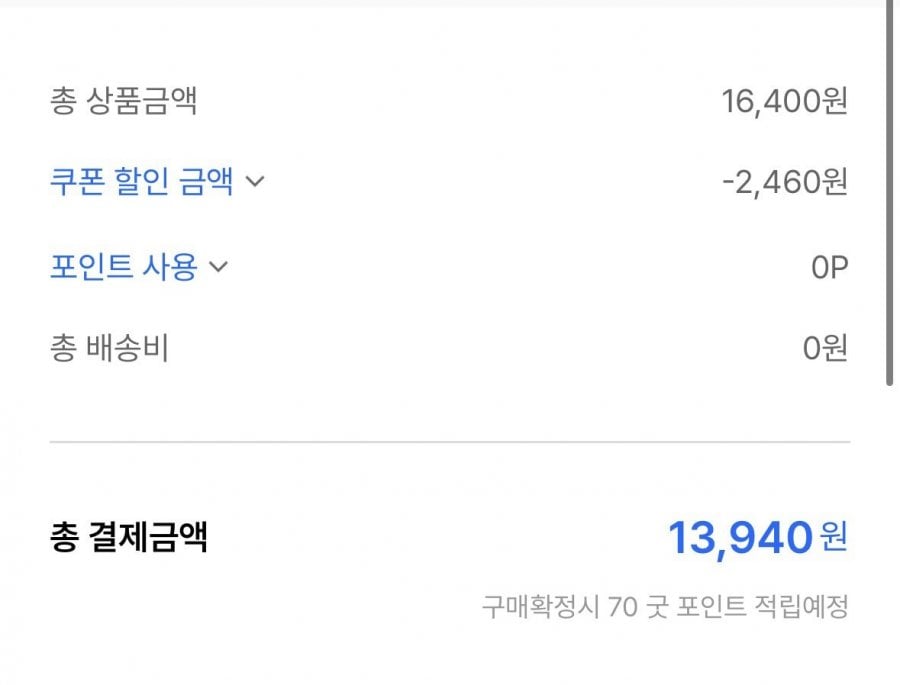Click the bold 총 결제금액 label
This screenshot has height=685, width=900.
click(x=128, y=539)
